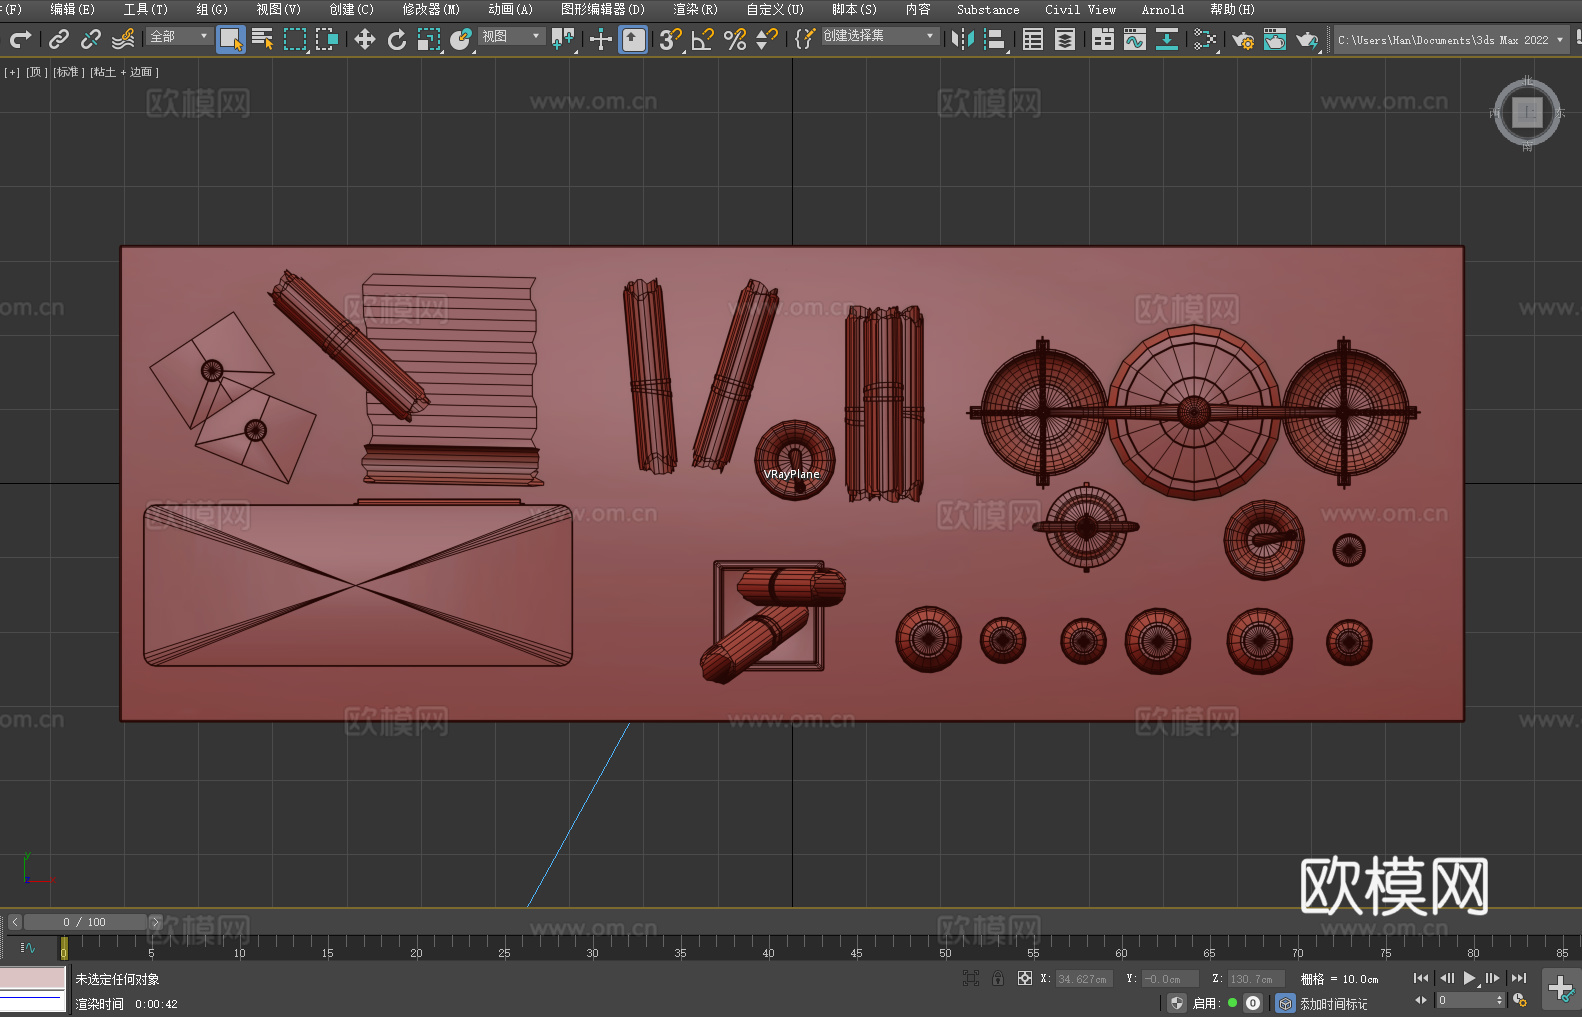Click the 0 / 100 time slider
The image size is (1582, 1017).
(85, 922)
